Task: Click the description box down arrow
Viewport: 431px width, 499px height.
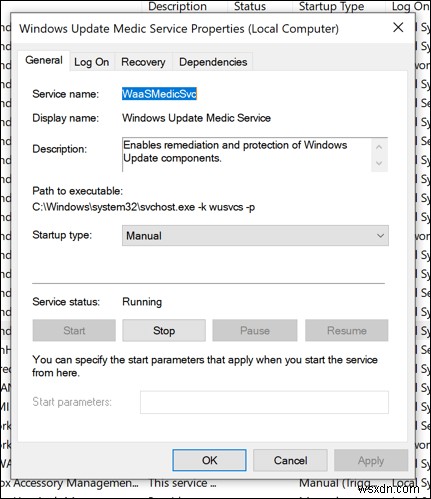Action: (x=379, y=163)
